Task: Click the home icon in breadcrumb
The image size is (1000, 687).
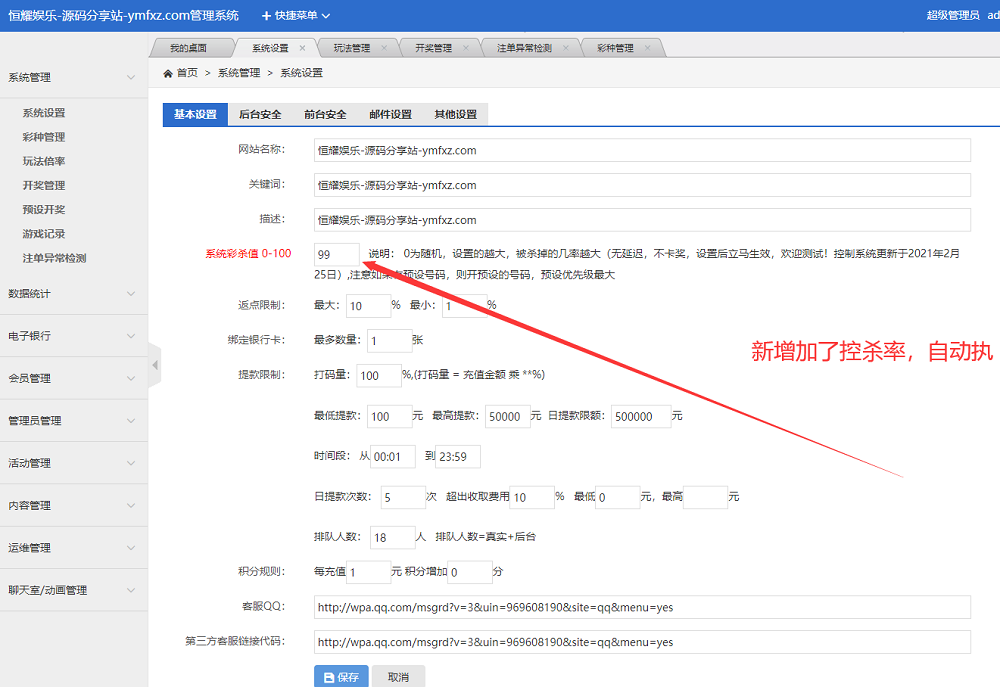Action: point(168,73)
